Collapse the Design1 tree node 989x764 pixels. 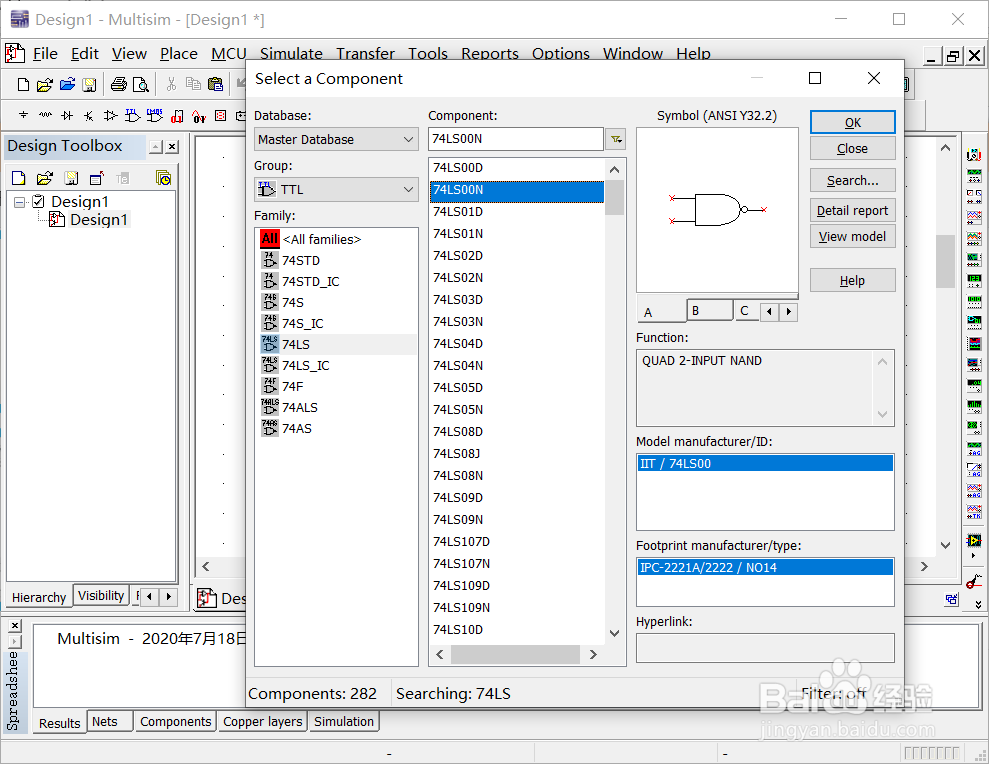[20, 202]
